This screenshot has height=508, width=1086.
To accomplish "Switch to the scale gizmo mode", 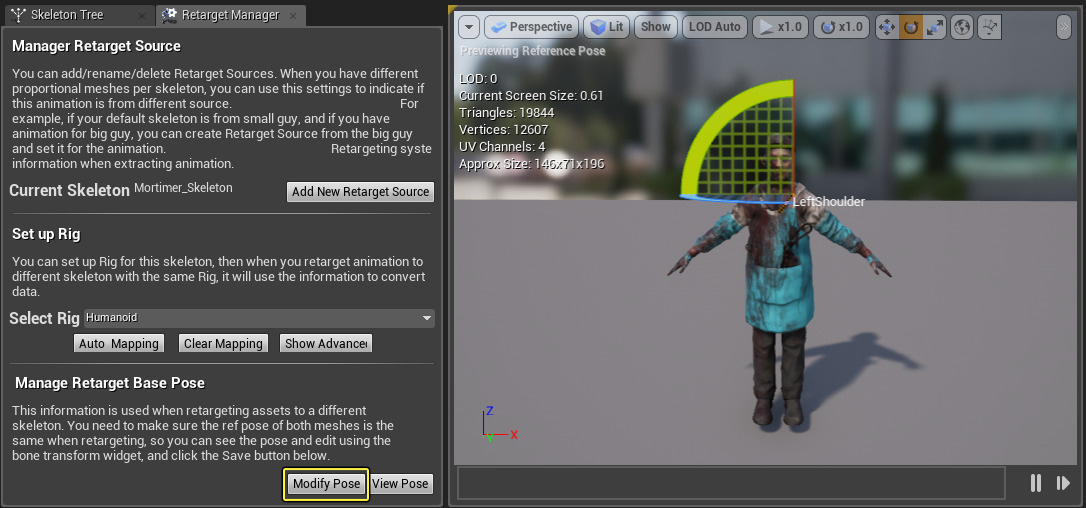I will click(x=934, y=27).
